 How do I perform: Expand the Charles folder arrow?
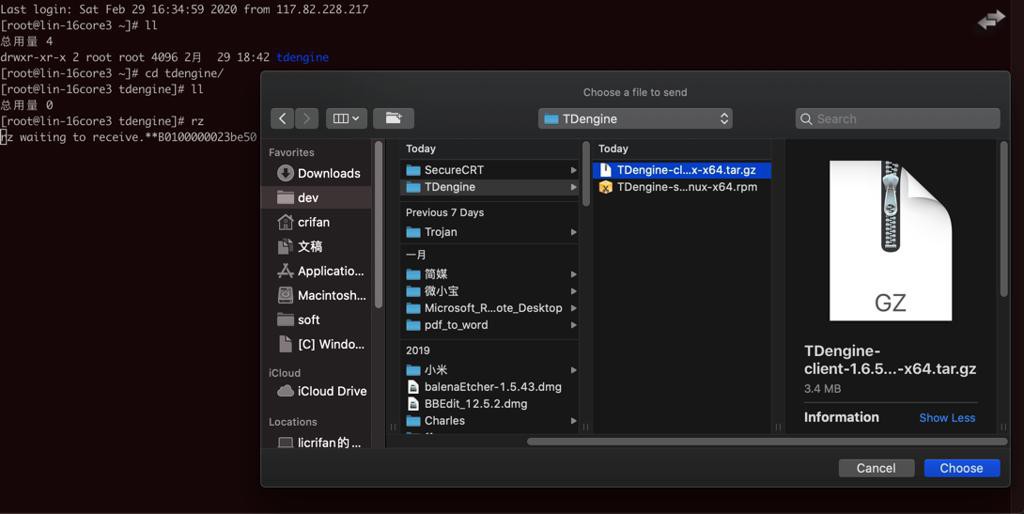coord(573,421)
